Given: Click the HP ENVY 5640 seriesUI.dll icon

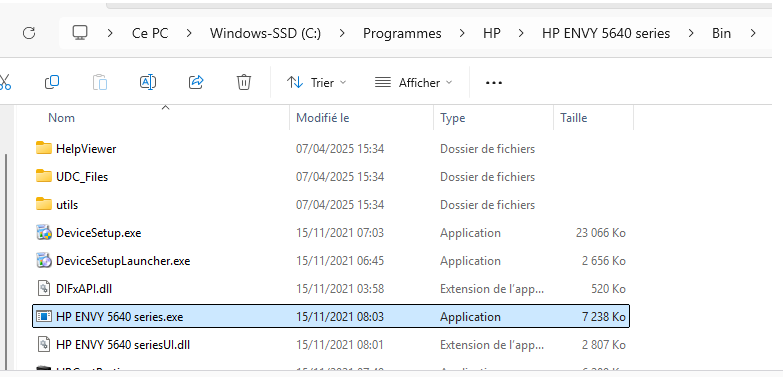Looking at the screenshot, I should (44, 345).
